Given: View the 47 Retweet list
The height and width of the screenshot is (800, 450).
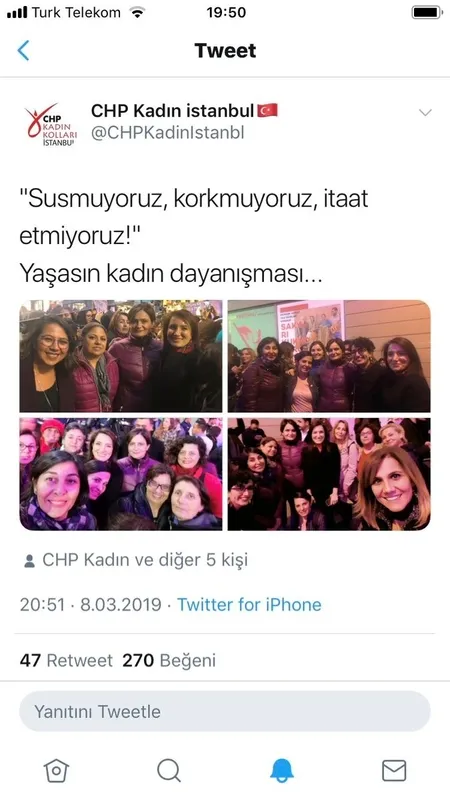Looking at the screenshot, I should (x=66, y=660).
